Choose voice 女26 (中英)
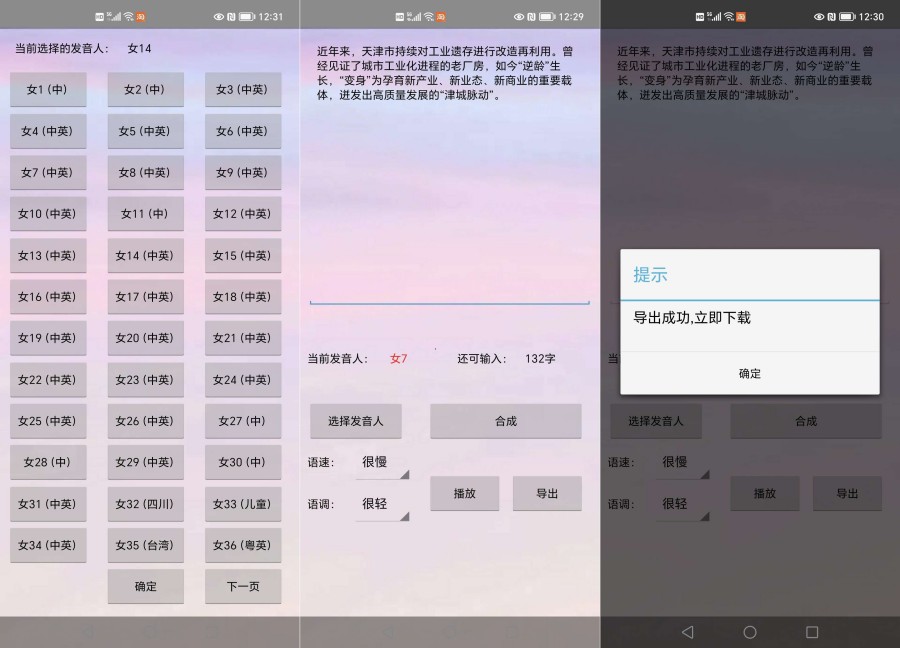900x648 pixels. (145, 421)
